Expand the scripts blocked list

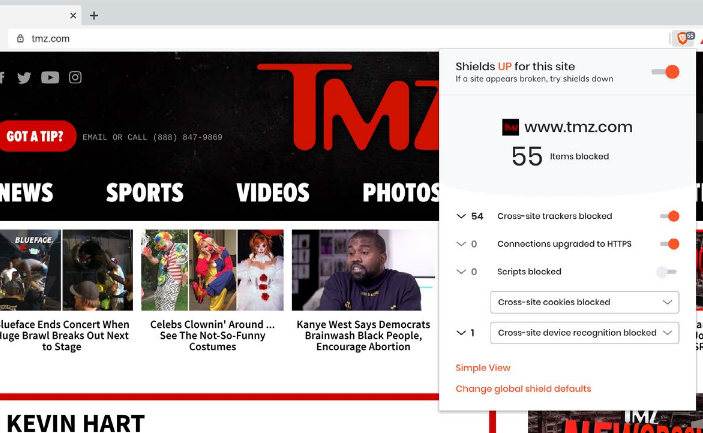click(x=461, y=272)
